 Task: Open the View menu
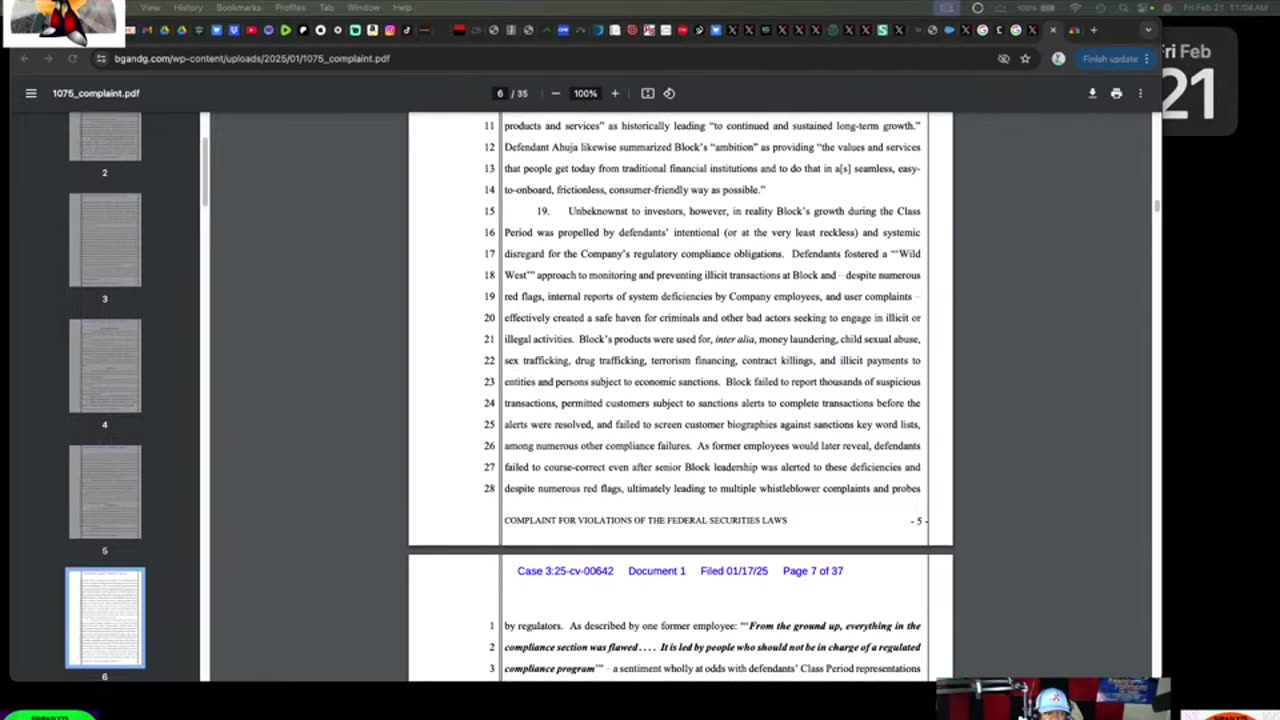[x=150, y=7]
